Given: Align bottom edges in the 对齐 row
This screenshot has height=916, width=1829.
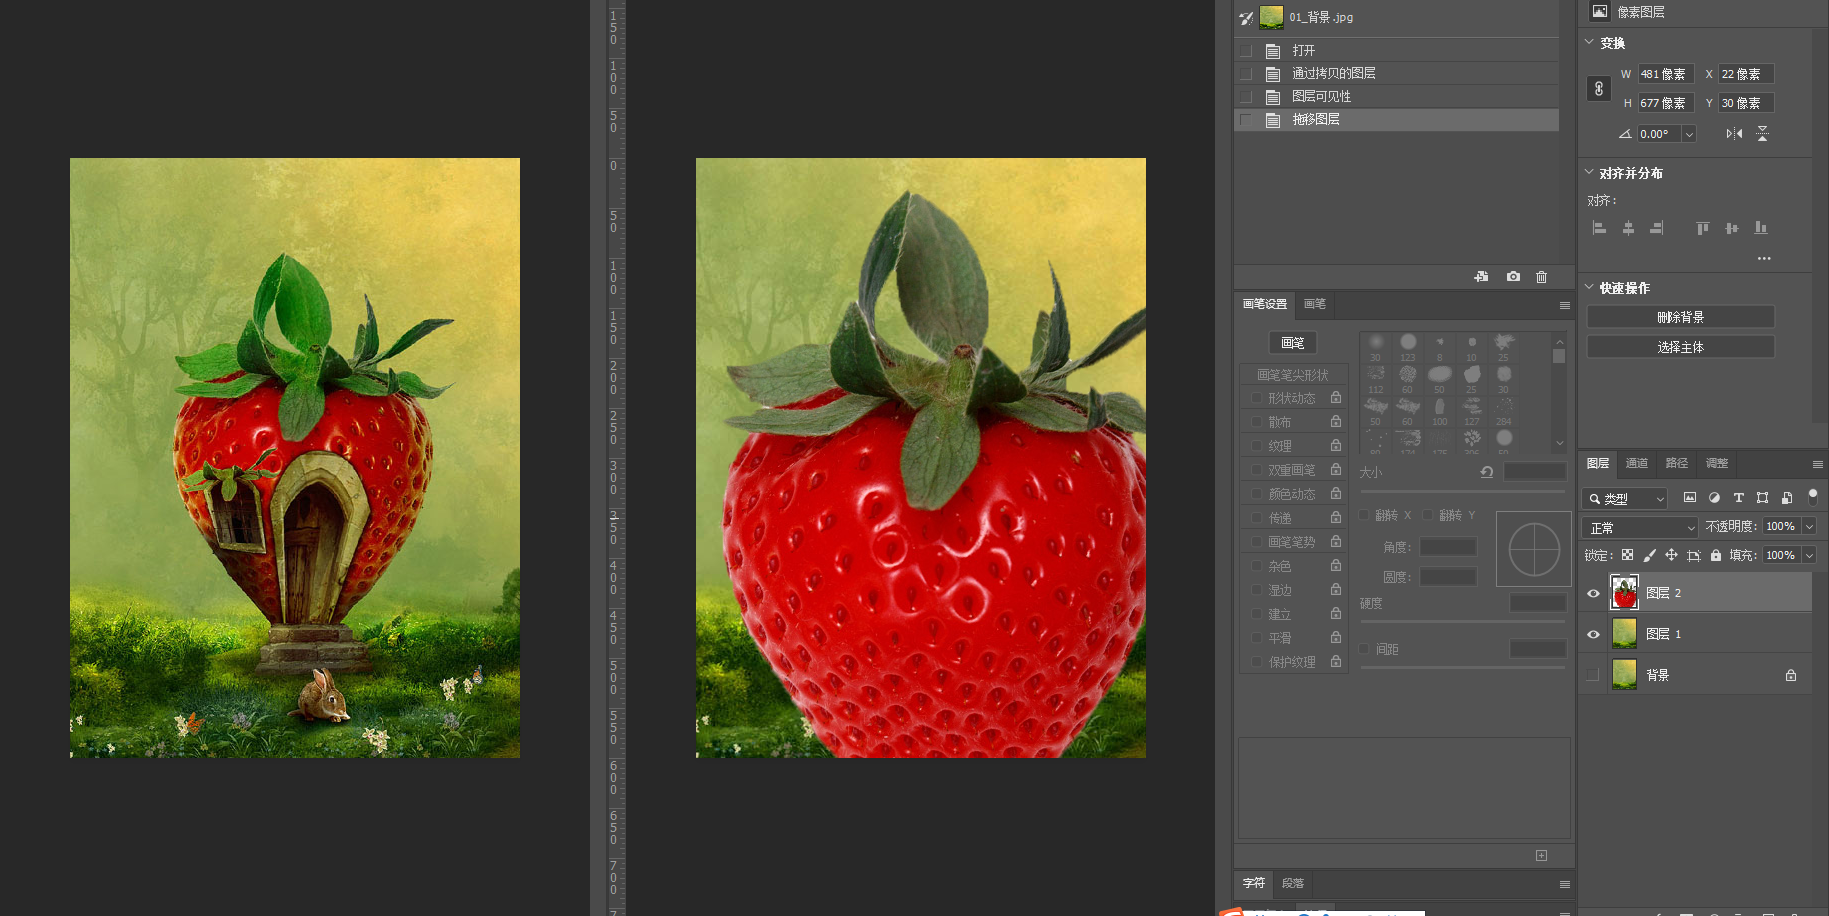Looking at the screenshot, I should coord(1761,228).
